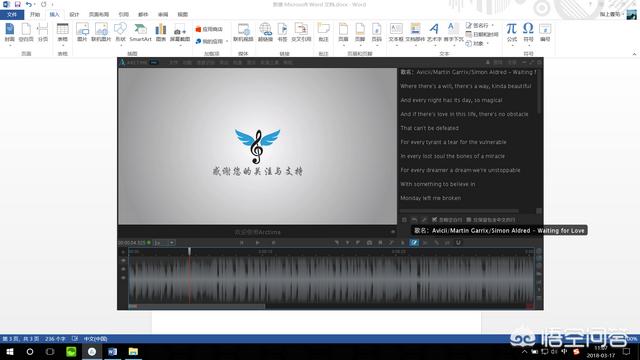Open the 封面 (Cover Page) dropdown
Screen dimensions: 640x360
[10, 33]
